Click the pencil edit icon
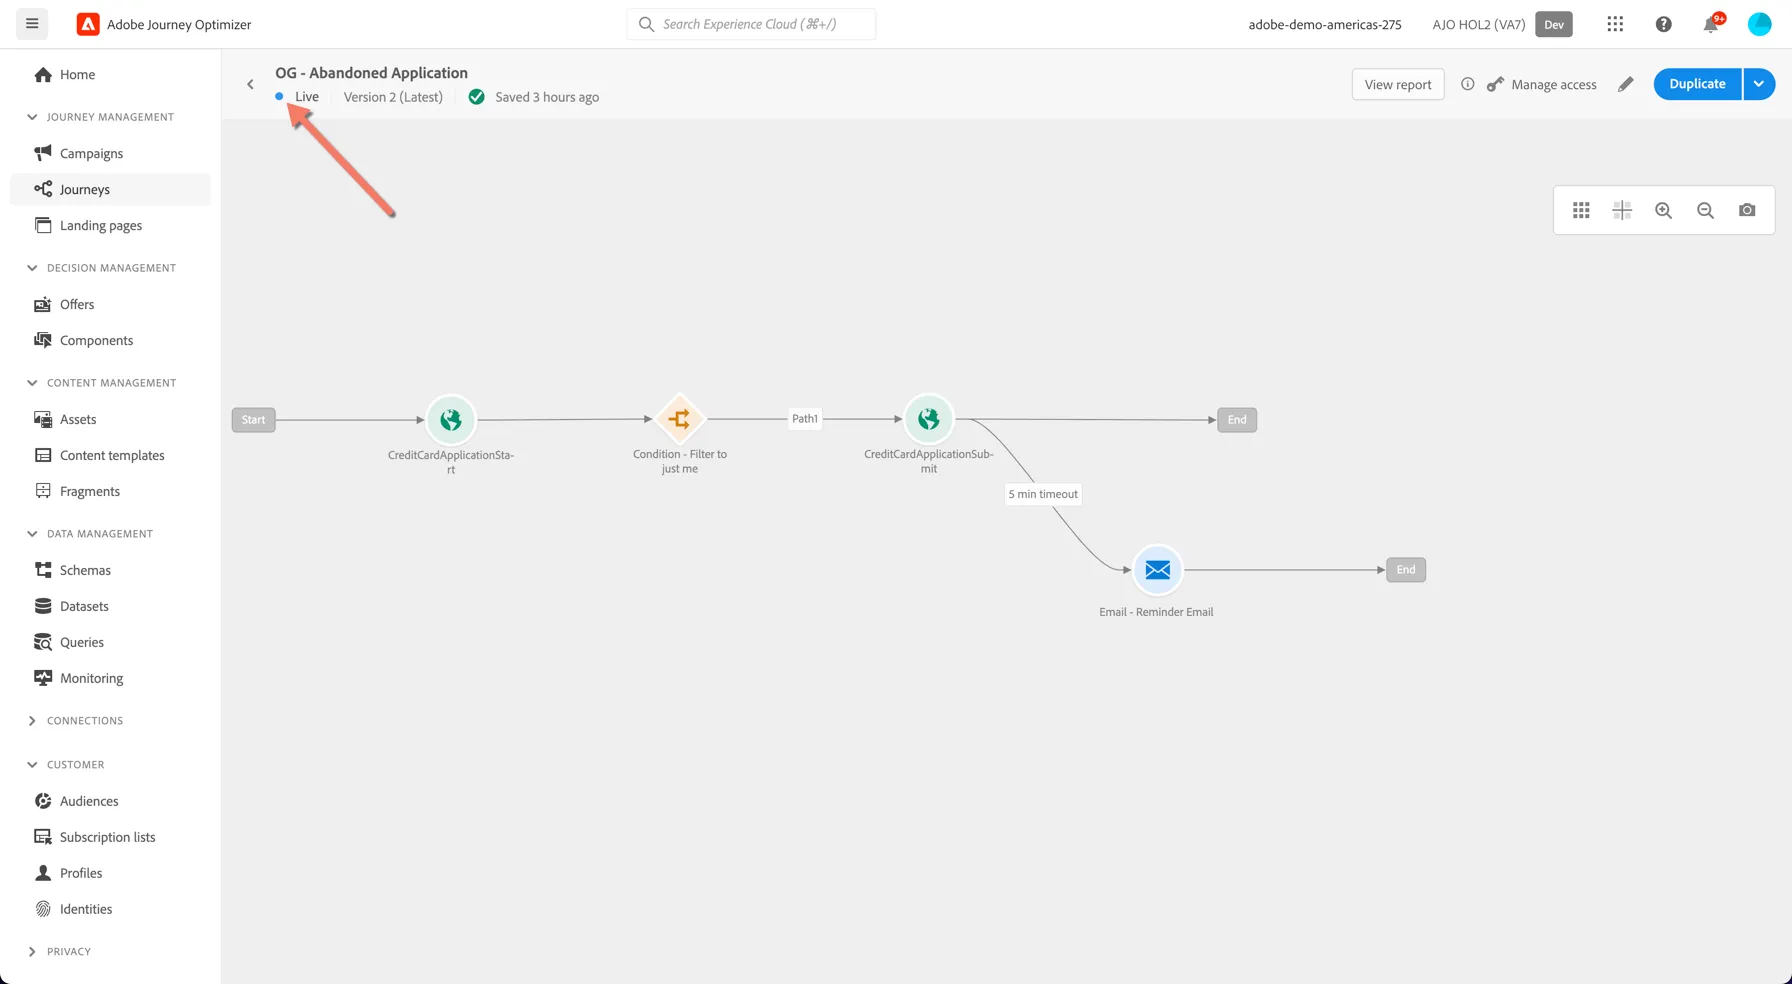This screenshot has width=1792, height=984. pos(1626,84)
